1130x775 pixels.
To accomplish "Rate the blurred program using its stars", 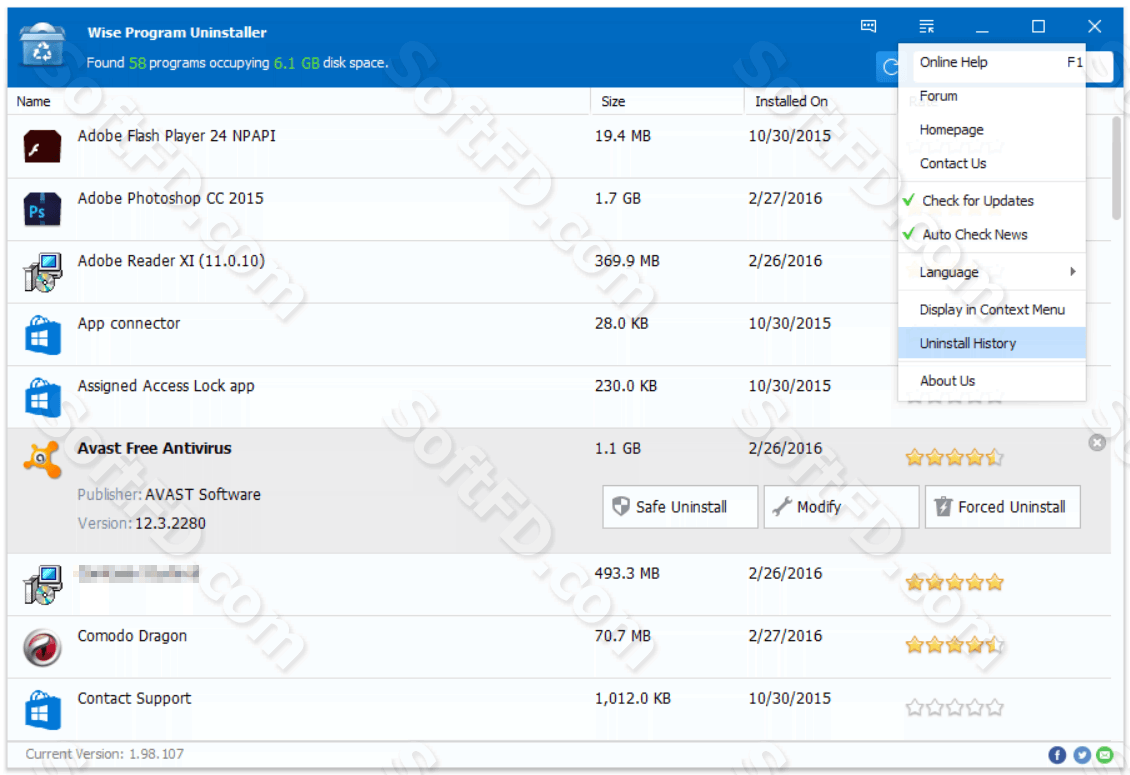I will pyautogui.click(x=954, y=583).
